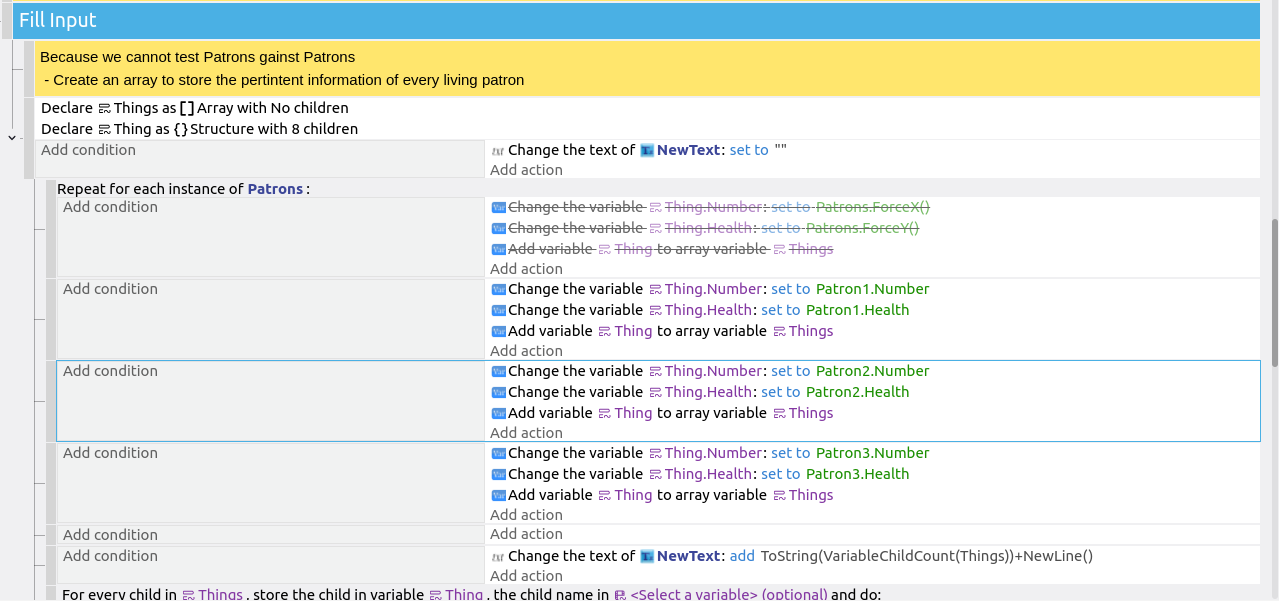This screenshot has width=1279, height=601.
Task: Click the Things array variable icon in Declare line
Action: click(104, 108)
